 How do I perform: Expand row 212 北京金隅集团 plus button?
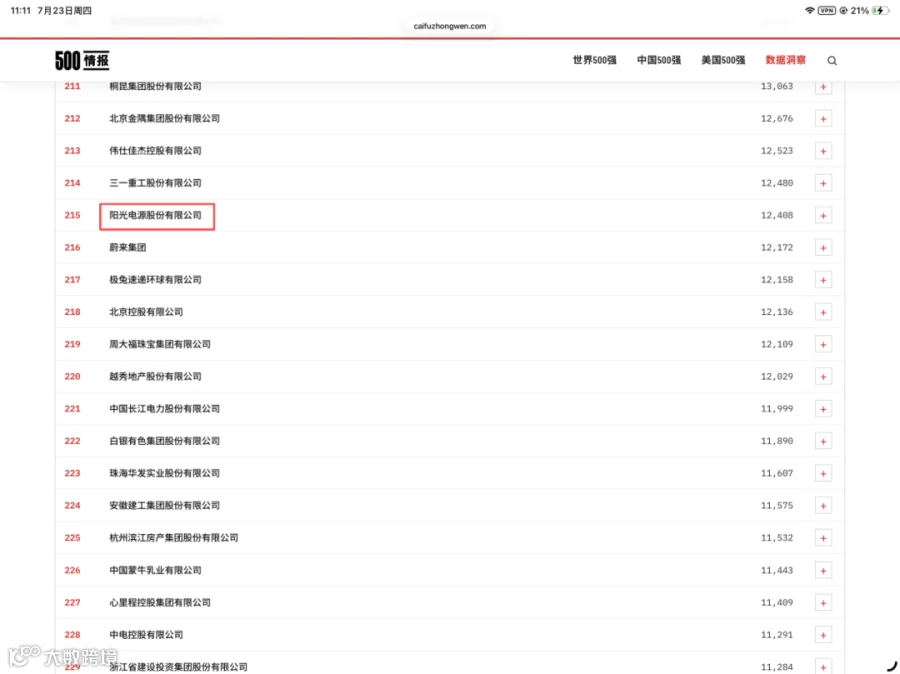click(823, 119)
